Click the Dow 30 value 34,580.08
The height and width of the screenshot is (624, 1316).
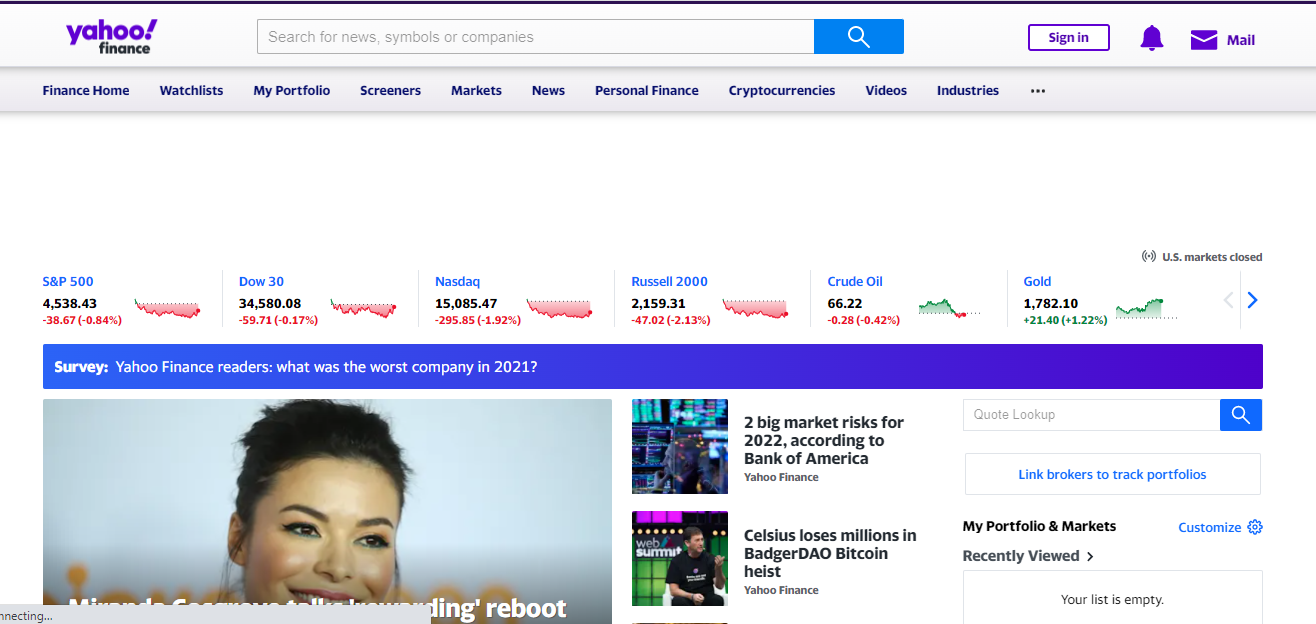(270, 303)
